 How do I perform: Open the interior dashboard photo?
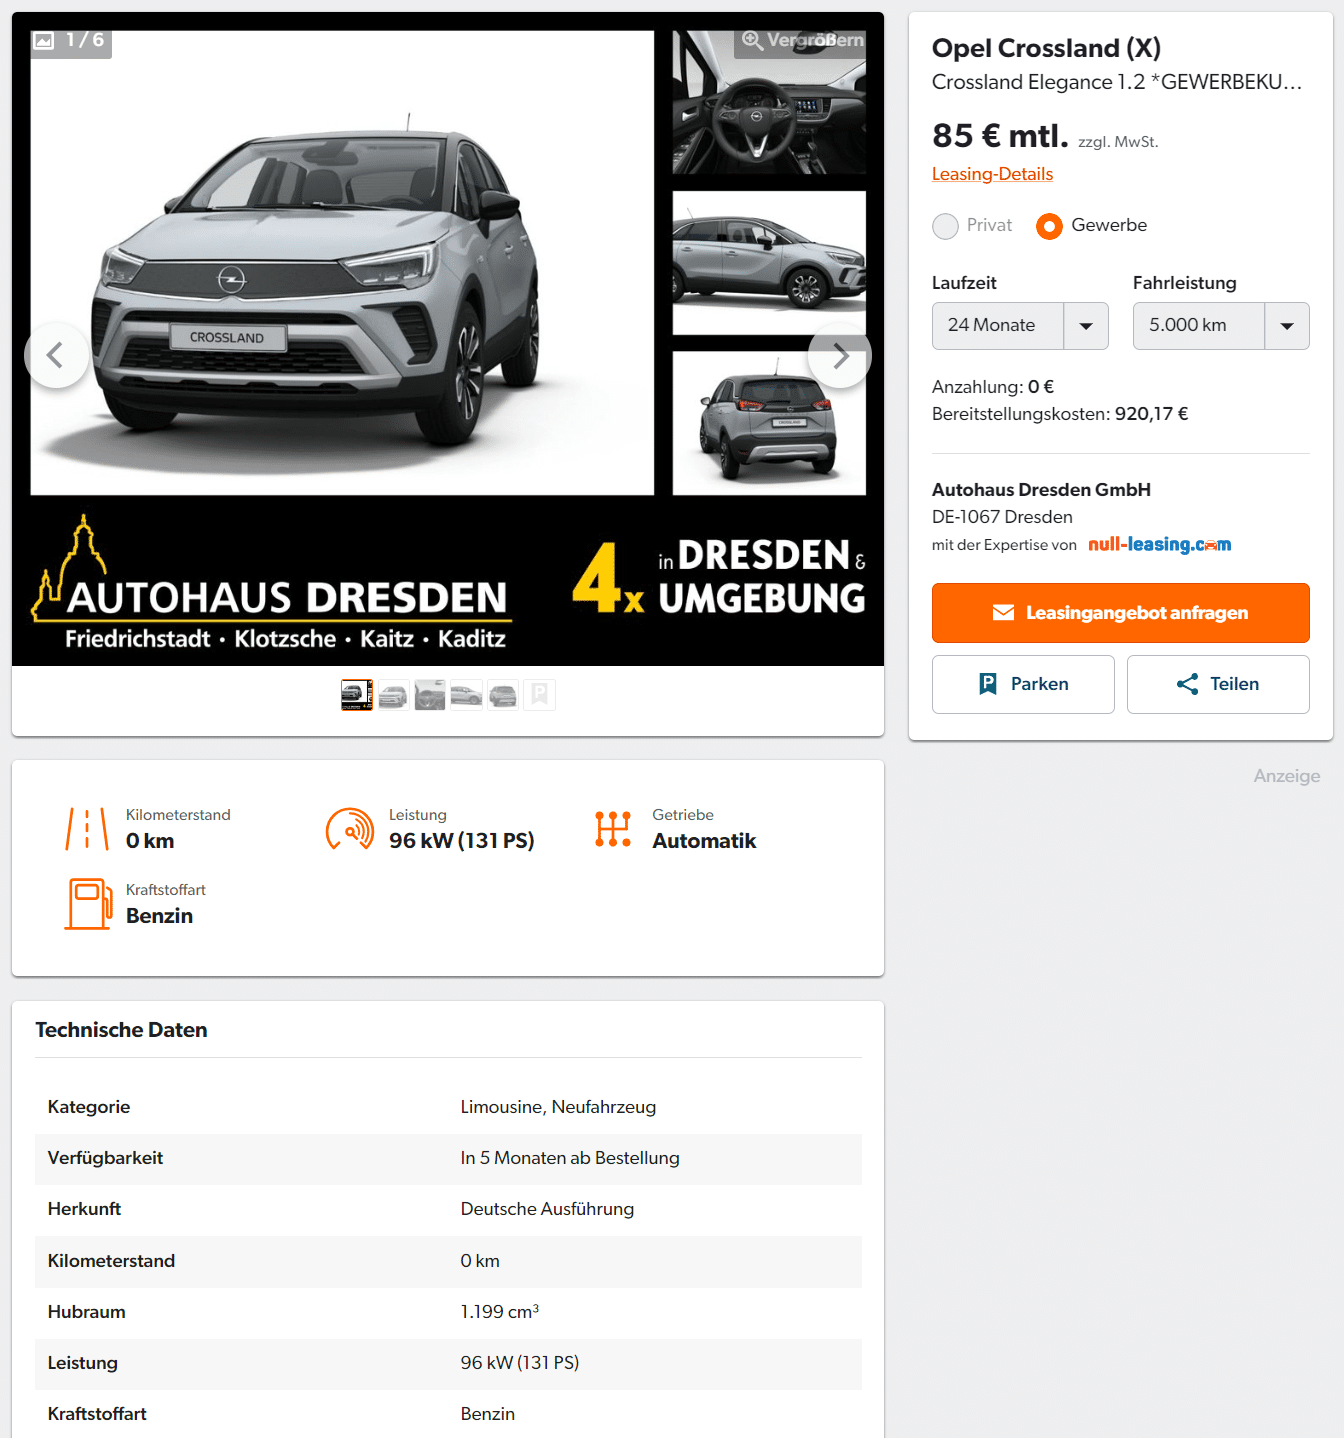tap(769, 102)
